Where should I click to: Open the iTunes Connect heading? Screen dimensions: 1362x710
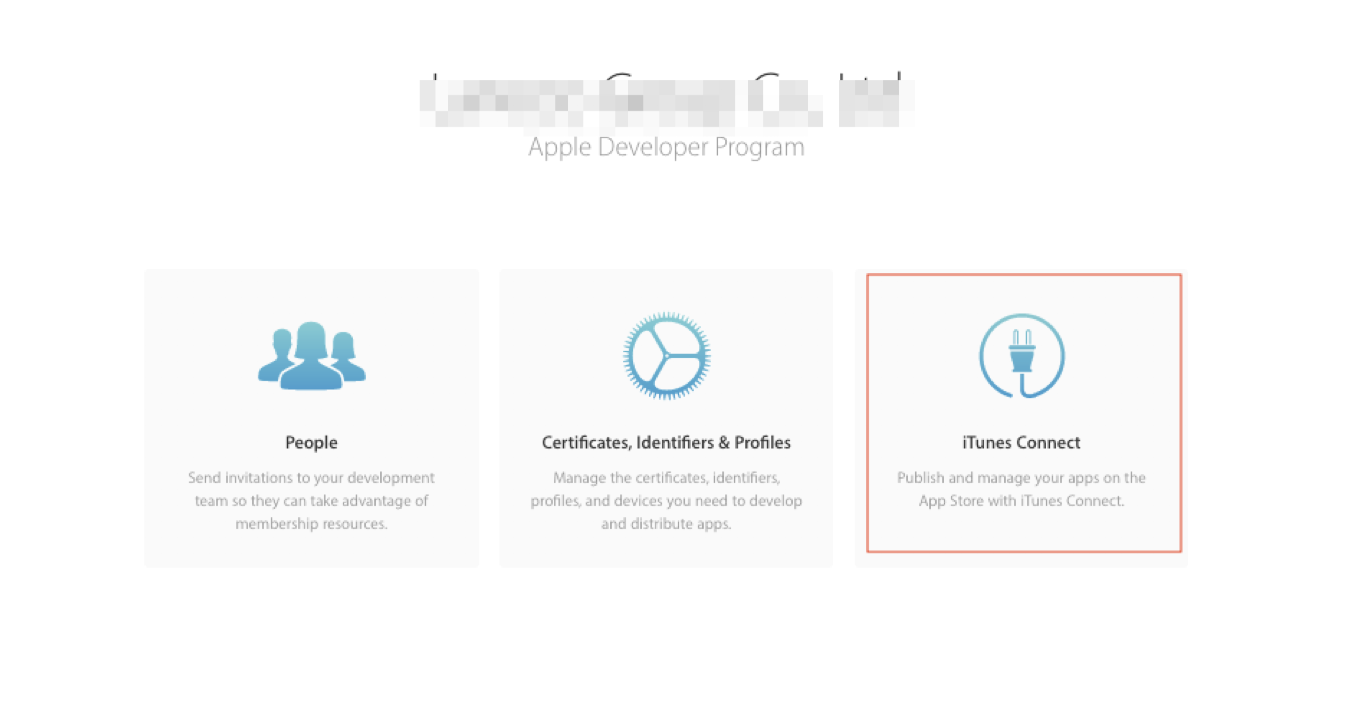pos(1021,442)
